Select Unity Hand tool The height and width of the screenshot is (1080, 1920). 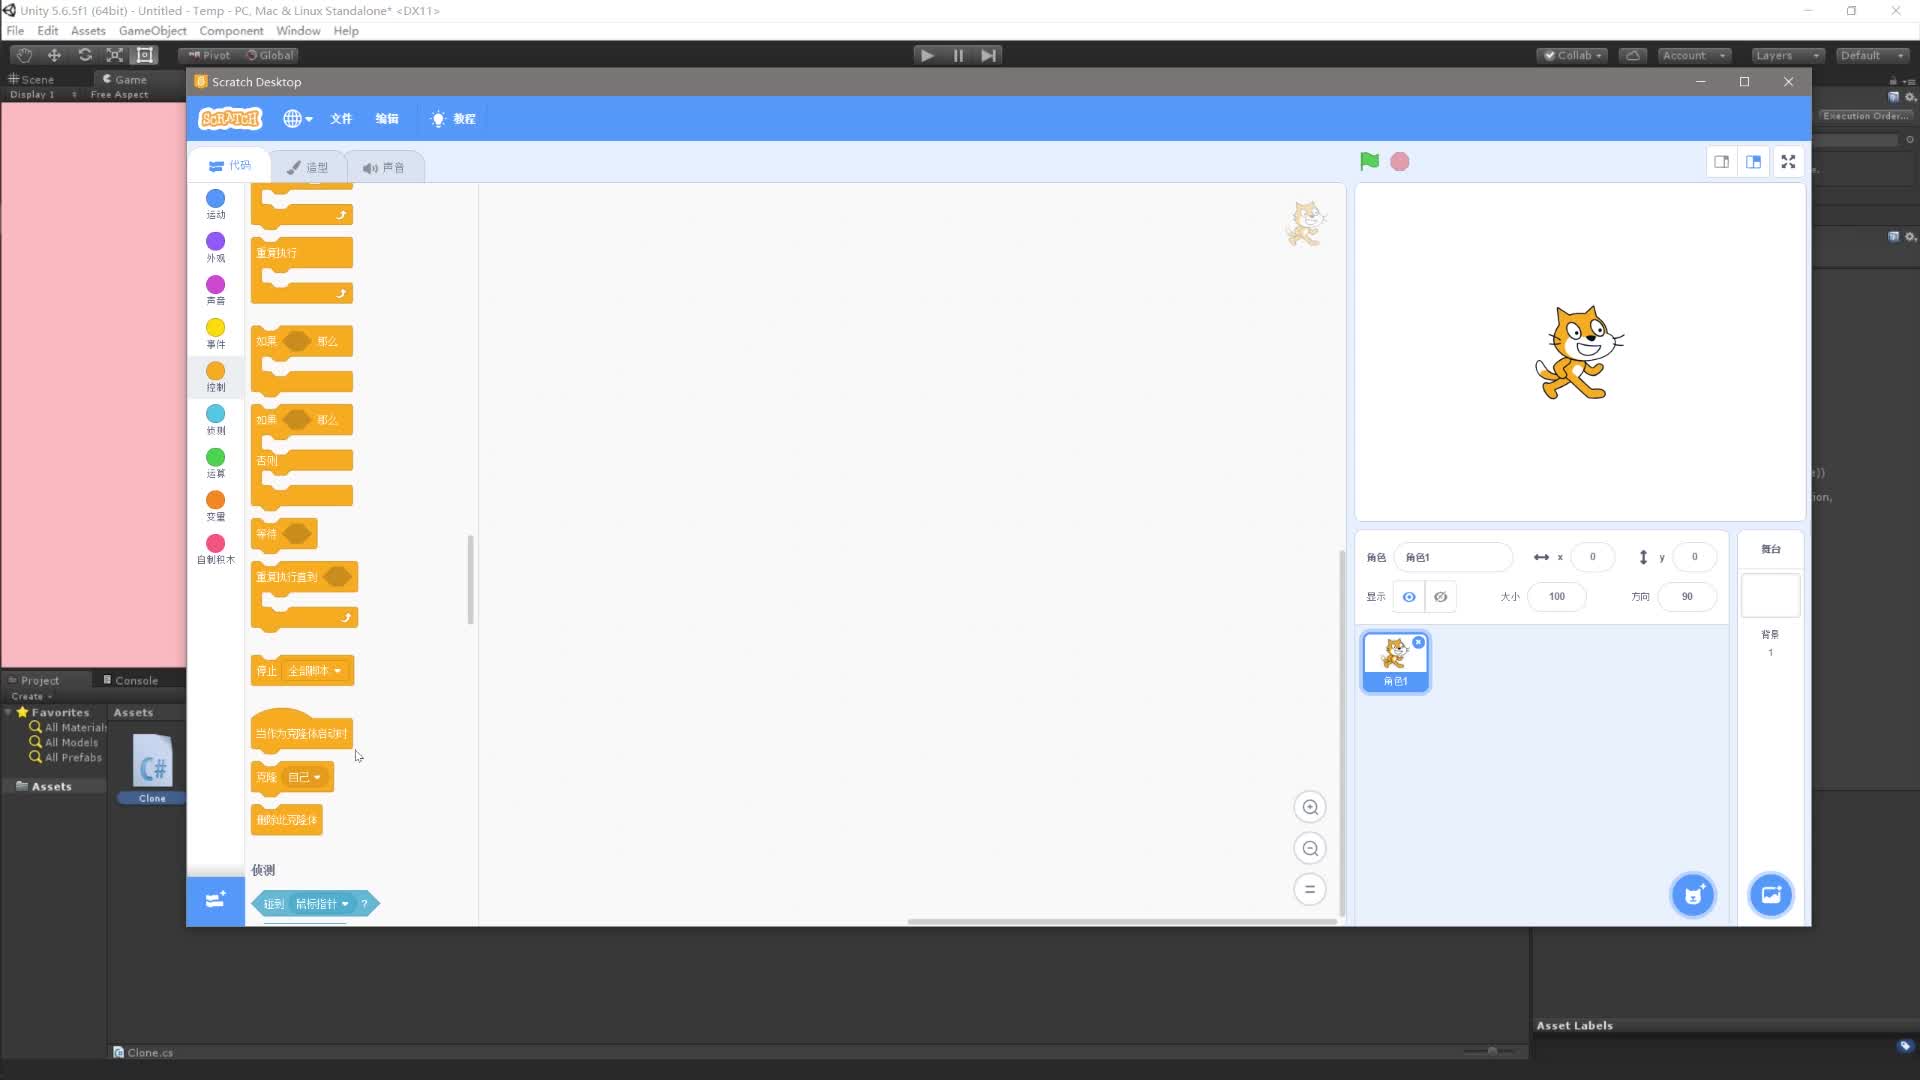(x=24, y=55)
